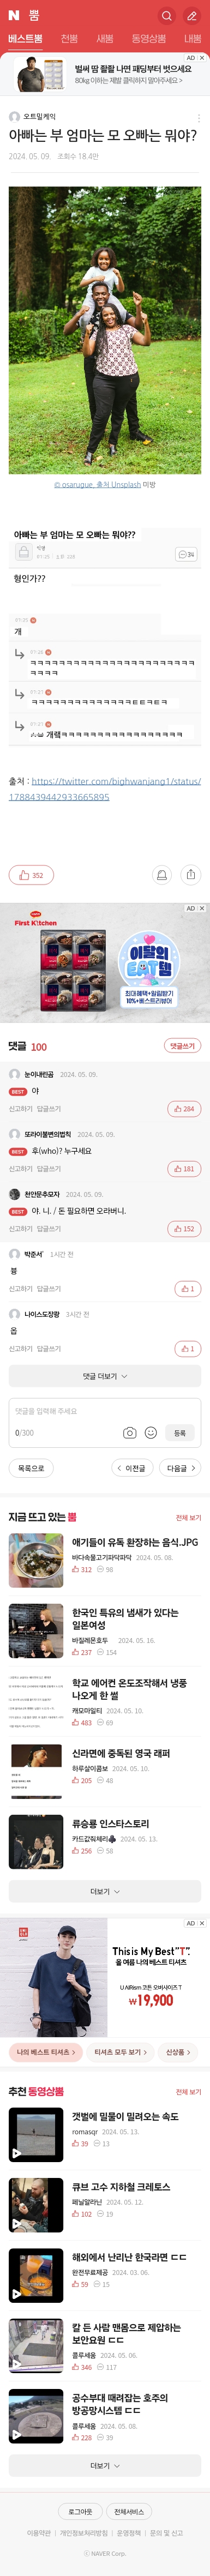Open the post's three-dot options menu
This screenshot has height=2576, width=210.
point(199,118)
